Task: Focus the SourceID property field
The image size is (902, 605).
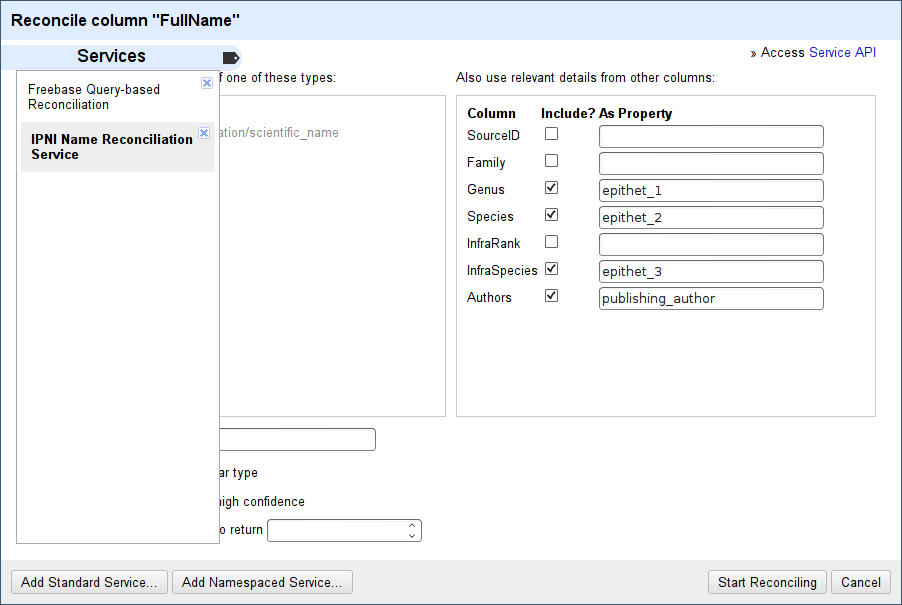Action: click(711, 137)
